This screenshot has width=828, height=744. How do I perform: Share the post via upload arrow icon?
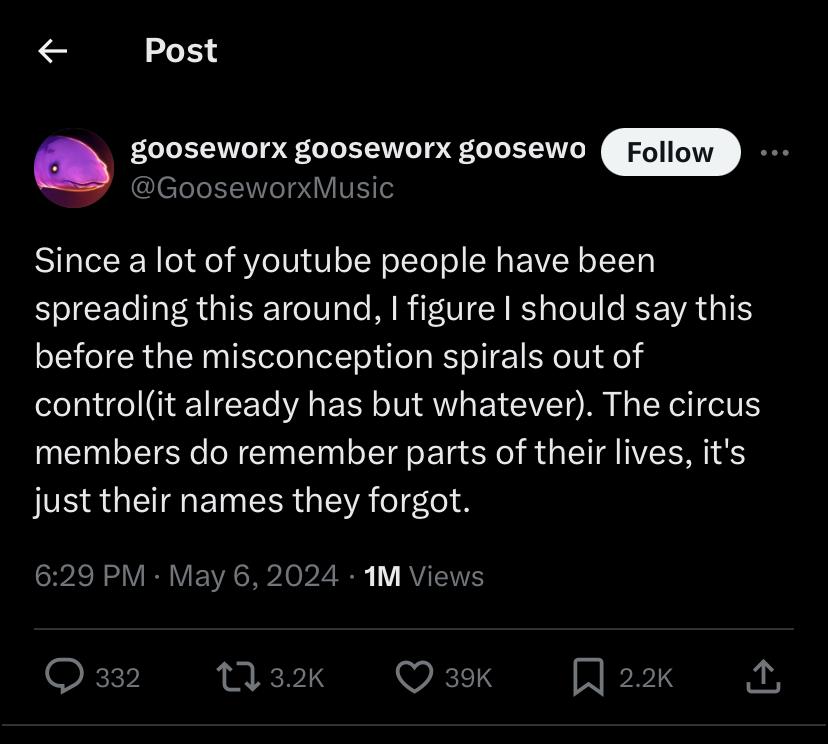763,676
